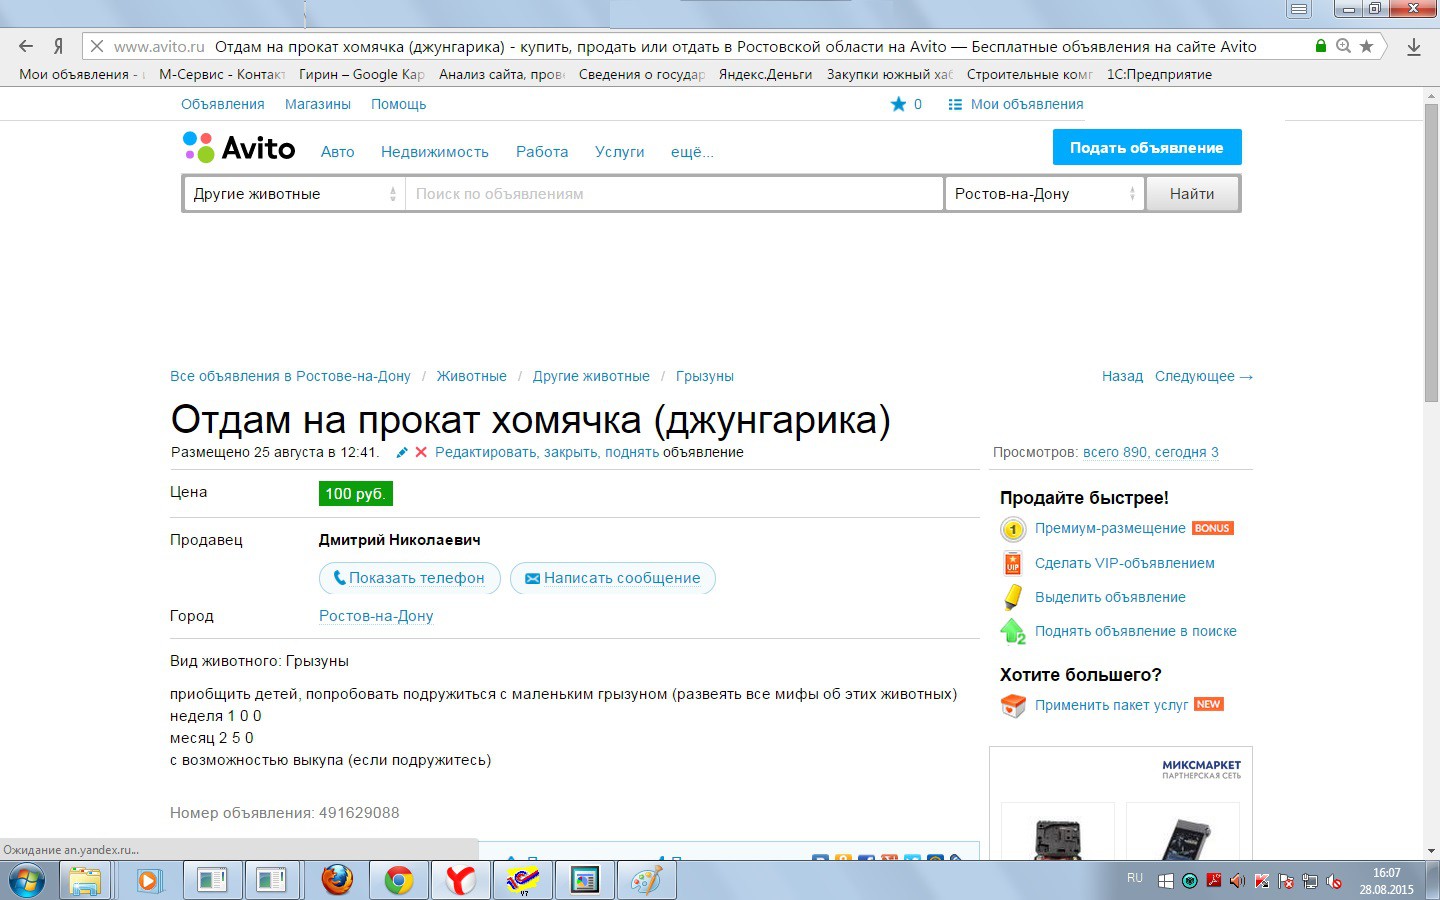Click the services package box icon

coord(1013,705)
